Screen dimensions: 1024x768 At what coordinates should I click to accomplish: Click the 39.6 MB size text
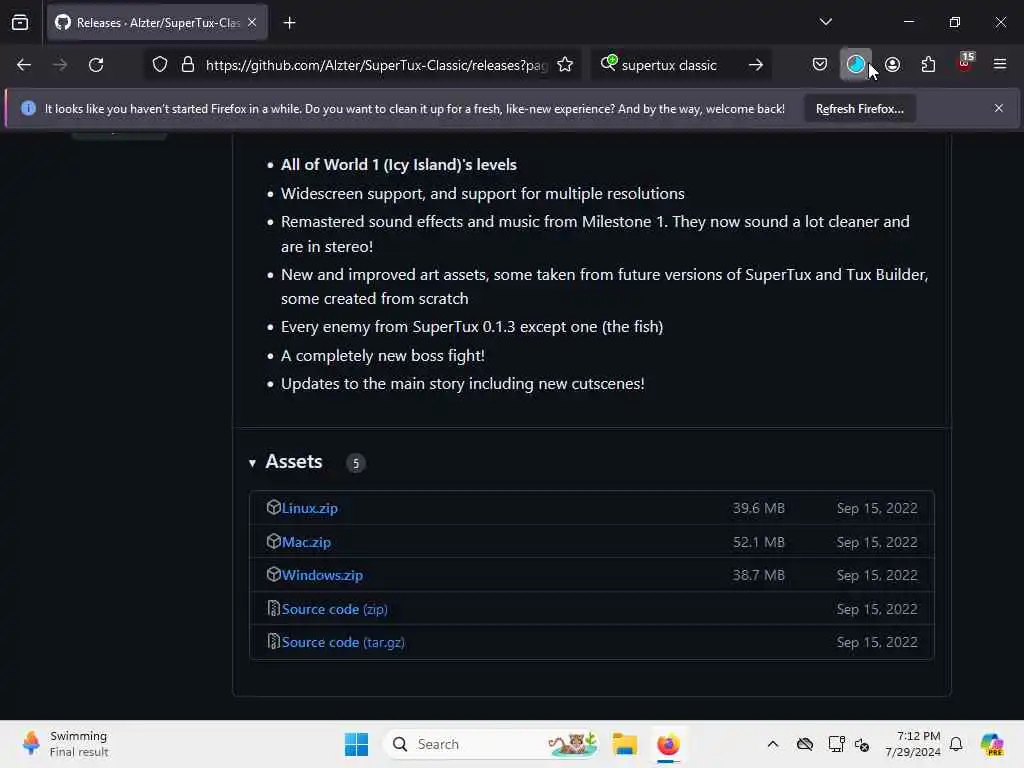[x=758, y=508]
